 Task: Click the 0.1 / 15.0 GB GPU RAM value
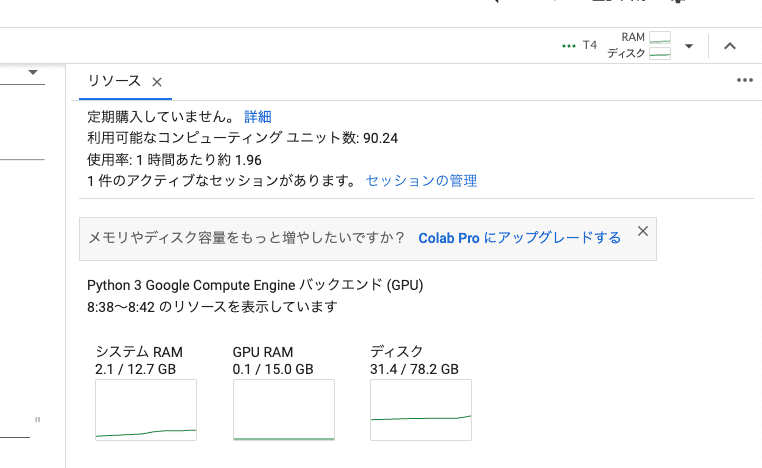pyautogui.click(x=273, y=369)
